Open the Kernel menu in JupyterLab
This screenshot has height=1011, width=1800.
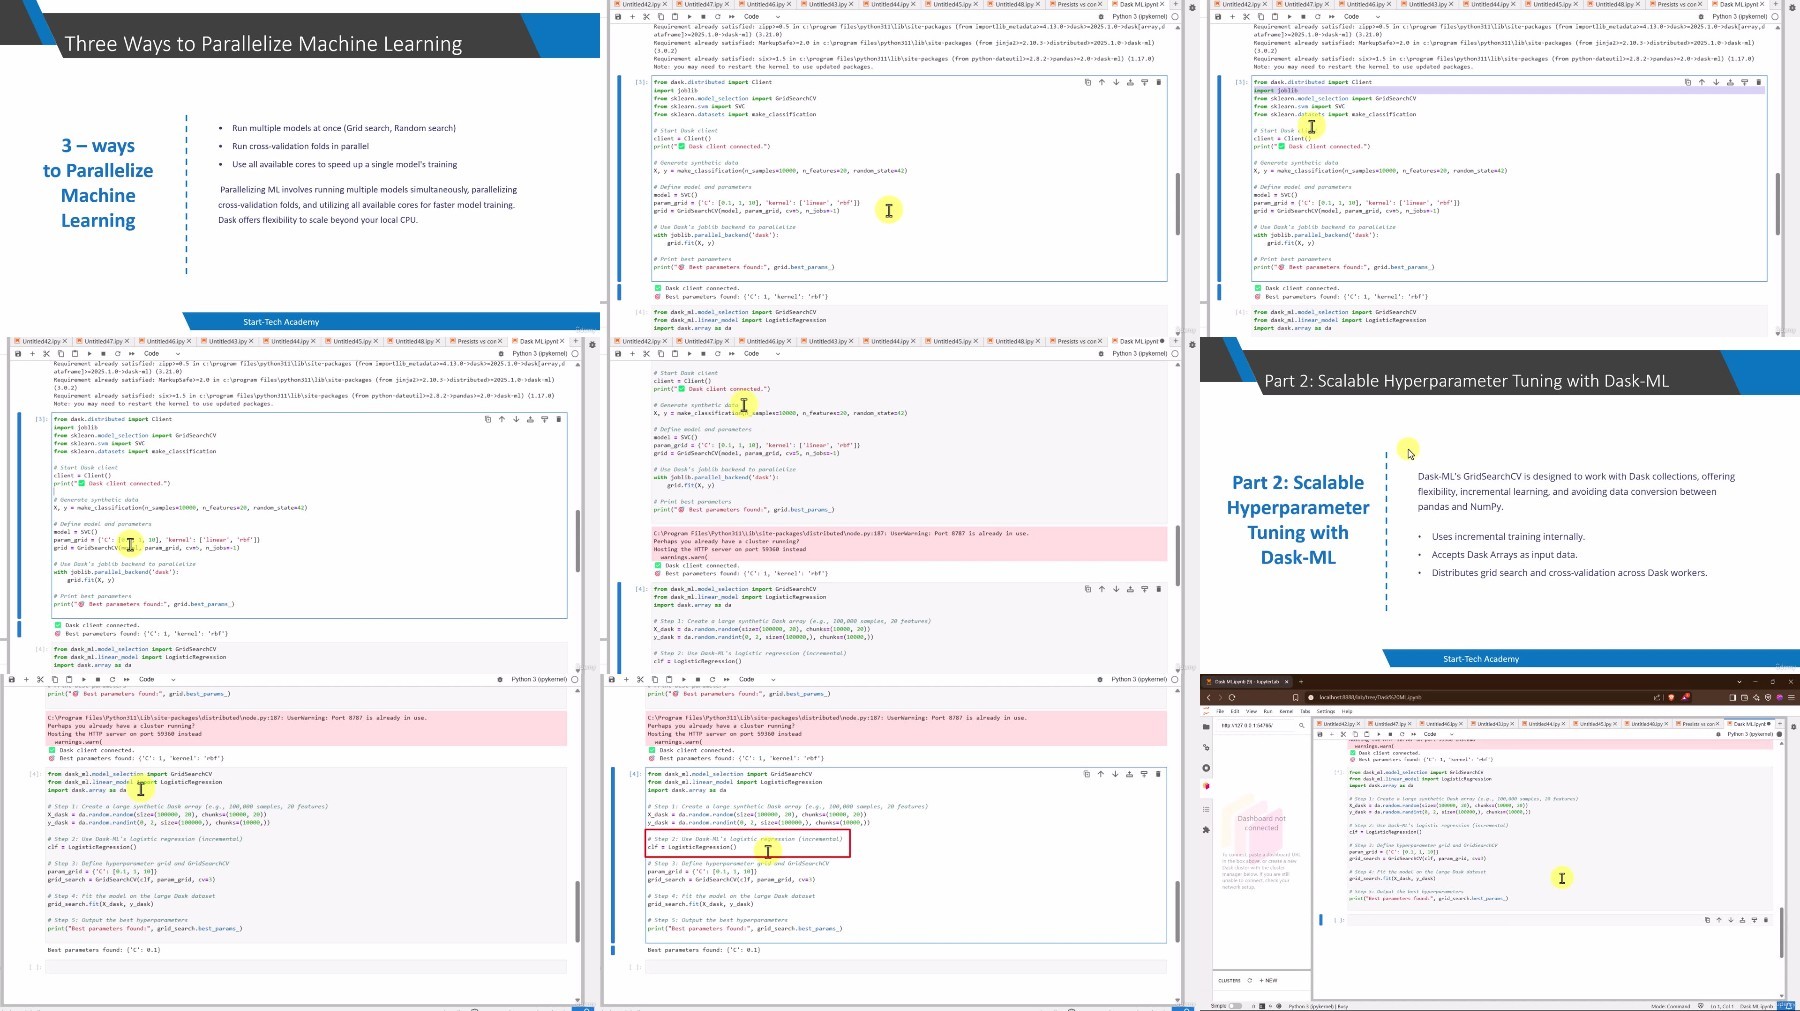point(1286,711)
